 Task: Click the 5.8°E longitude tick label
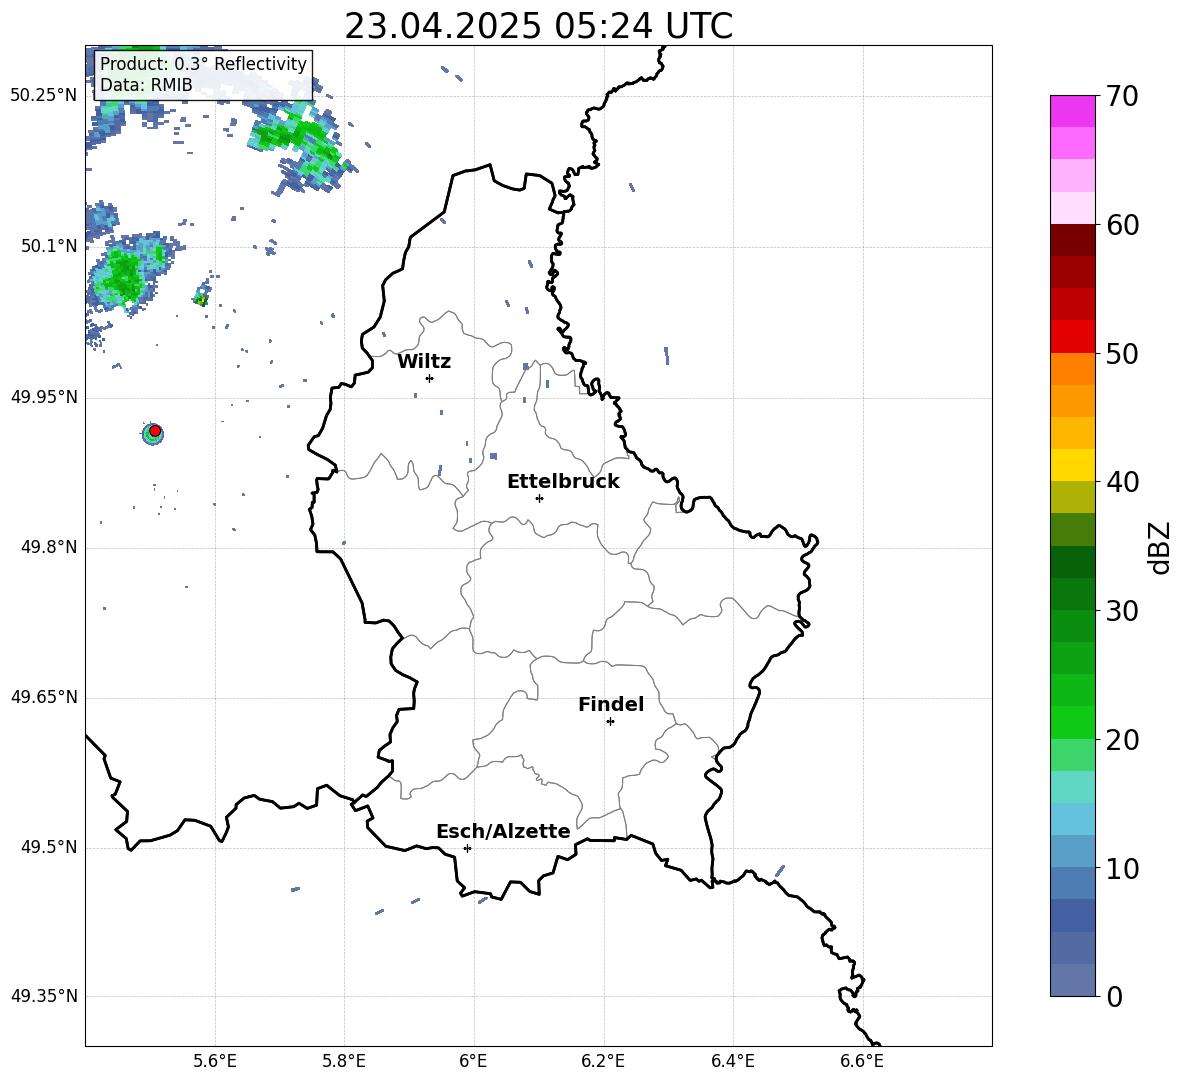[344, 1061]
